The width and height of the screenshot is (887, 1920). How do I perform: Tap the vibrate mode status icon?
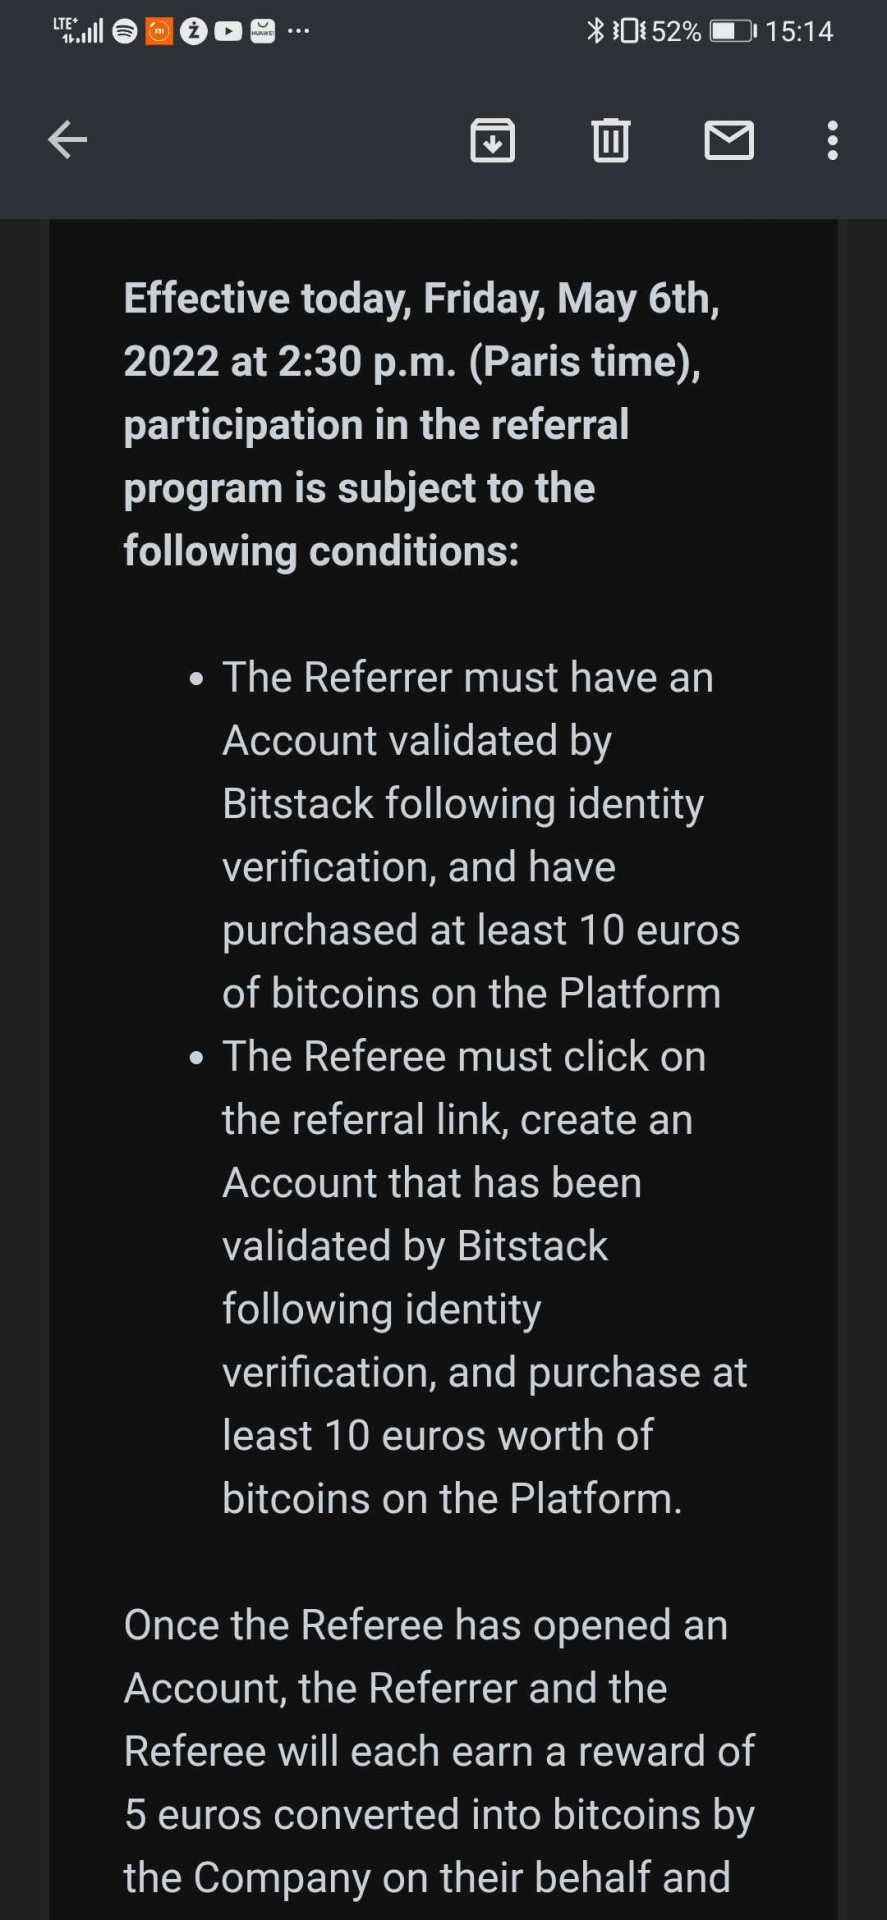(629, 31)
